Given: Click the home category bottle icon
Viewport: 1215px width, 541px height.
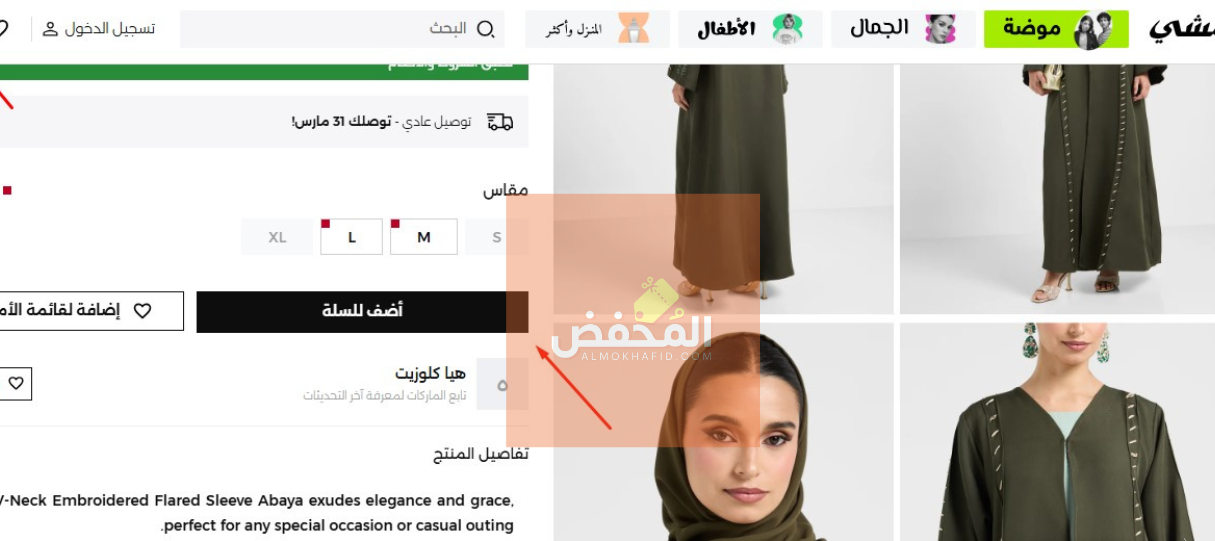Looking at the screenshot, I should click(632, 29).
